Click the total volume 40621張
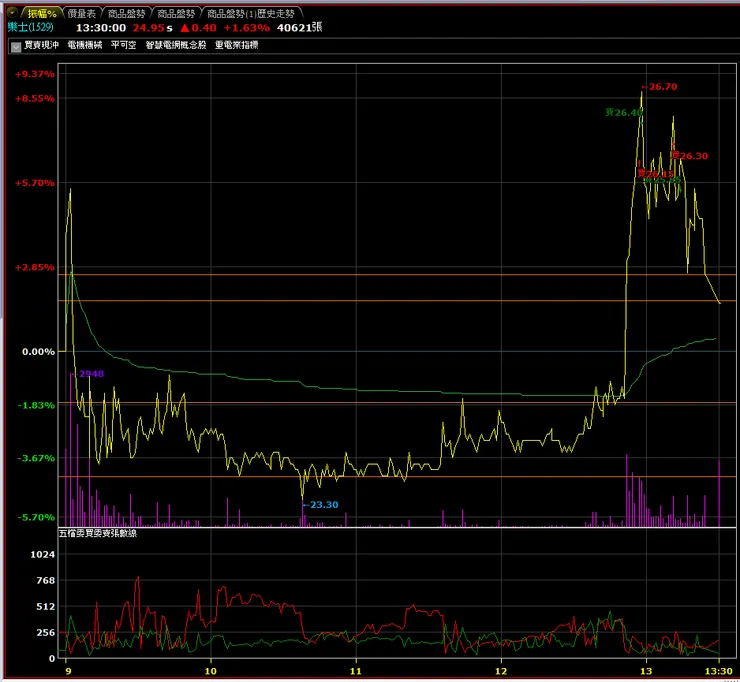This screenshot has width=740, height=682. point(300,27)
